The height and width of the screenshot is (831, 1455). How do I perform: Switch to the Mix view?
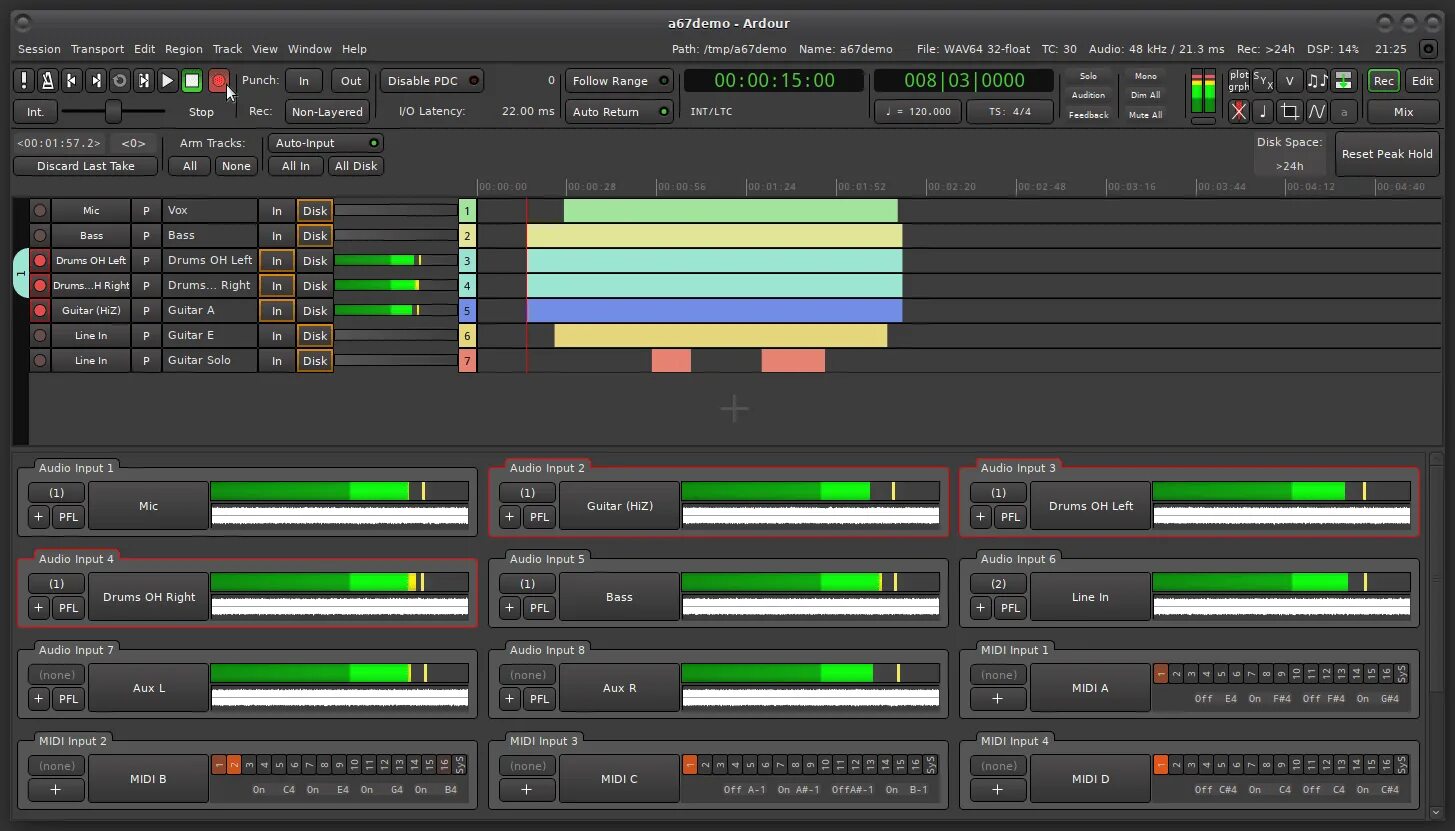pyautogui.click(x=1403, y=112)
